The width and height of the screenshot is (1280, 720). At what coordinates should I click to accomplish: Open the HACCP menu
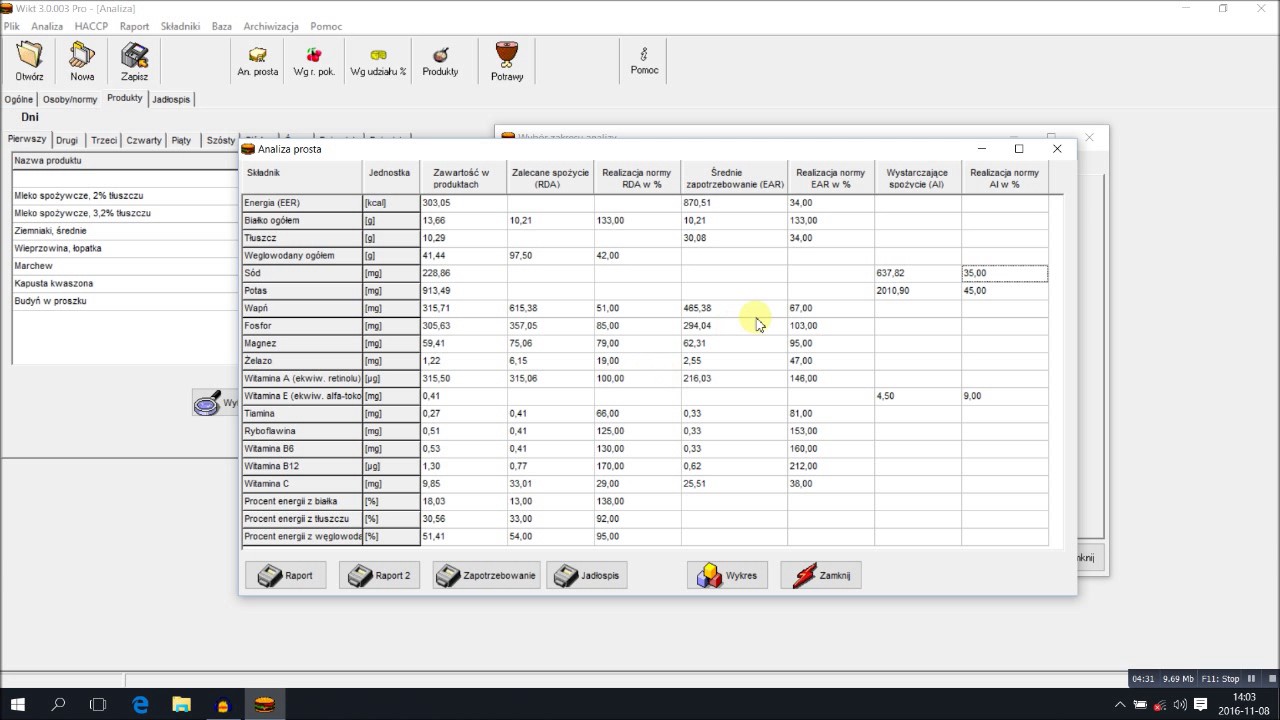click(x=91, y=26)
